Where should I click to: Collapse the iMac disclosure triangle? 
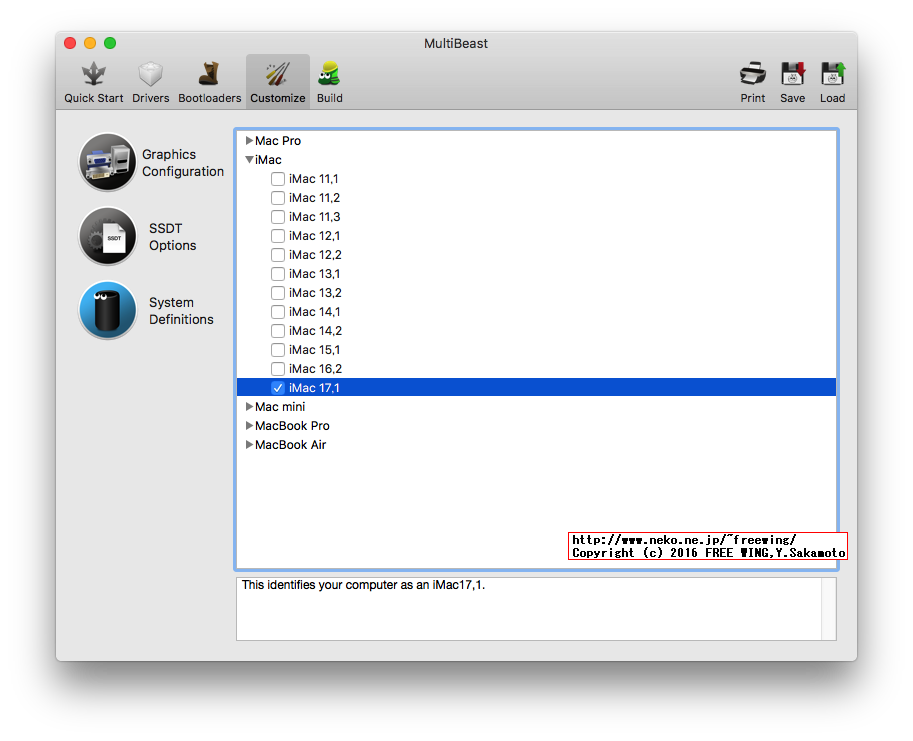point(249,159)
